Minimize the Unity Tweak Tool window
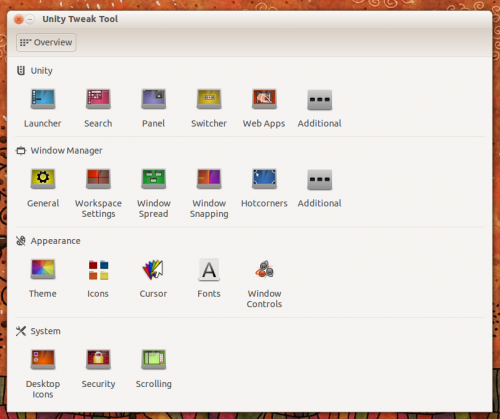The height and width of the screenshot is (419, 500). pyautogui.click(x=30, y=19)
